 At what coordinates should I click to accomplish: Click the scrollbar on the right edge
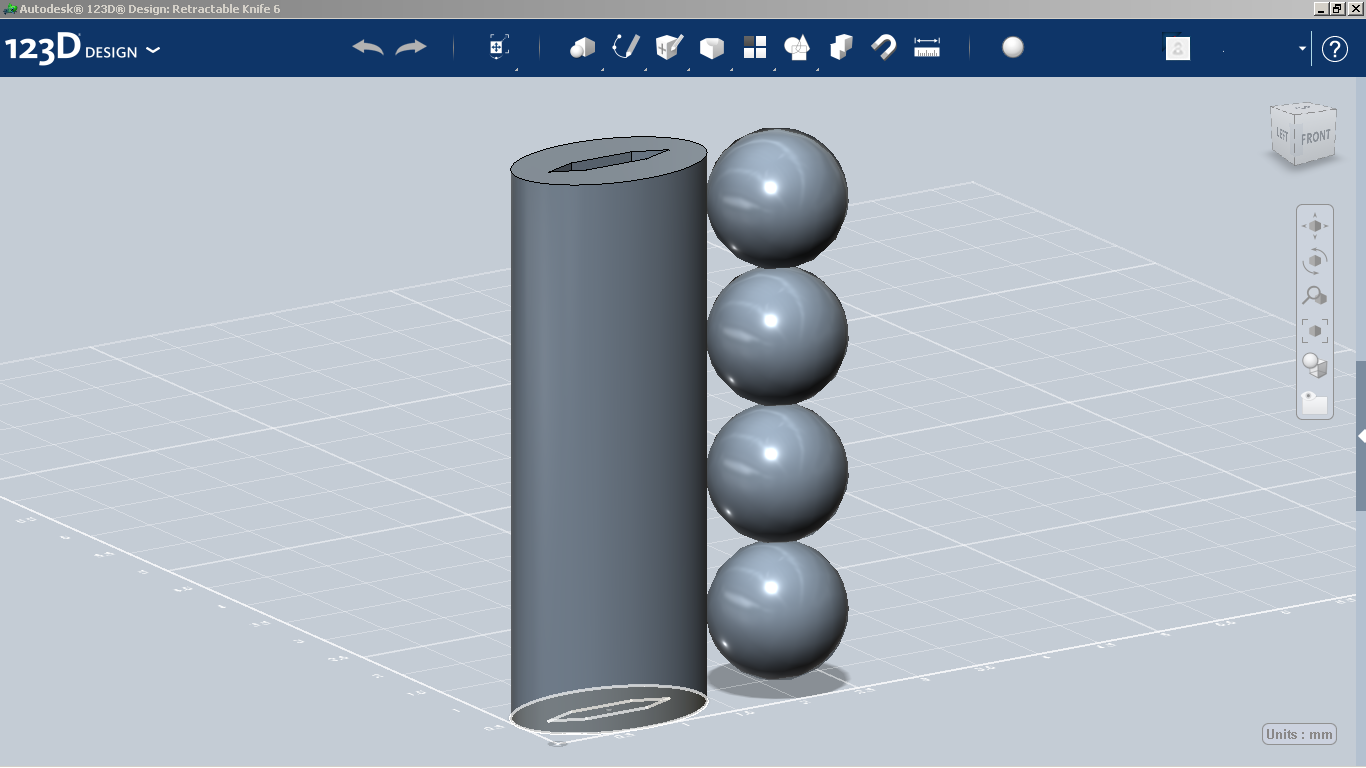[1361, 435]
